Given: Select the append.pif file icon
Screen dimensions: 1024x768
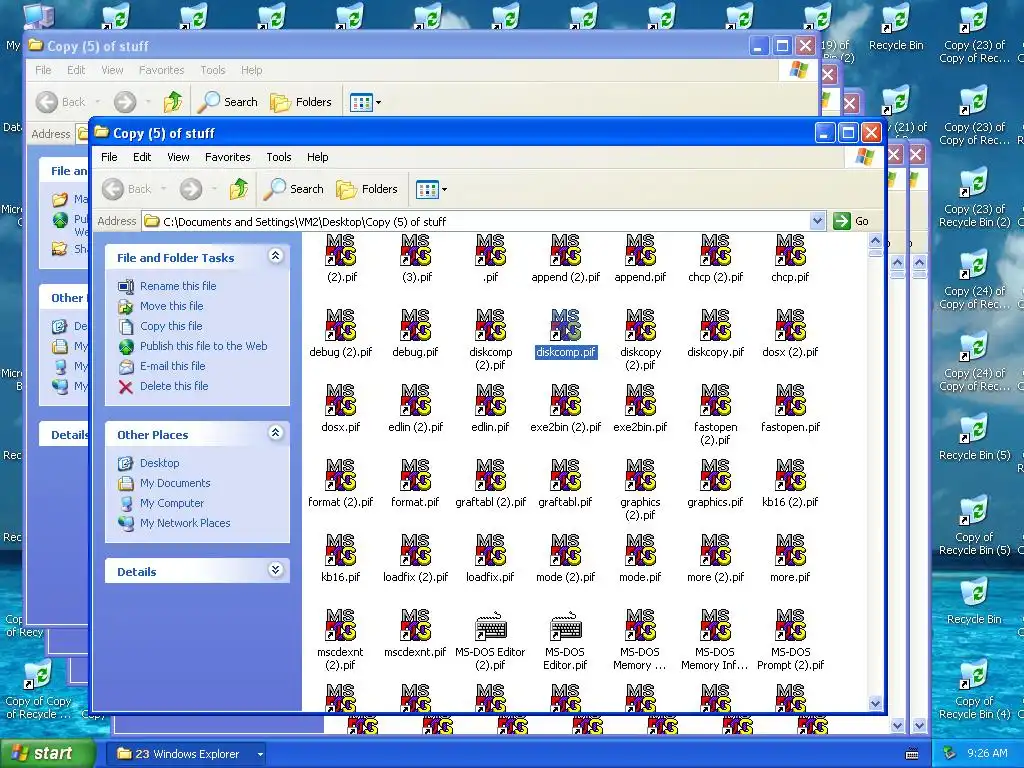Looking at the screenshot, I should click(x=640, y=251).
